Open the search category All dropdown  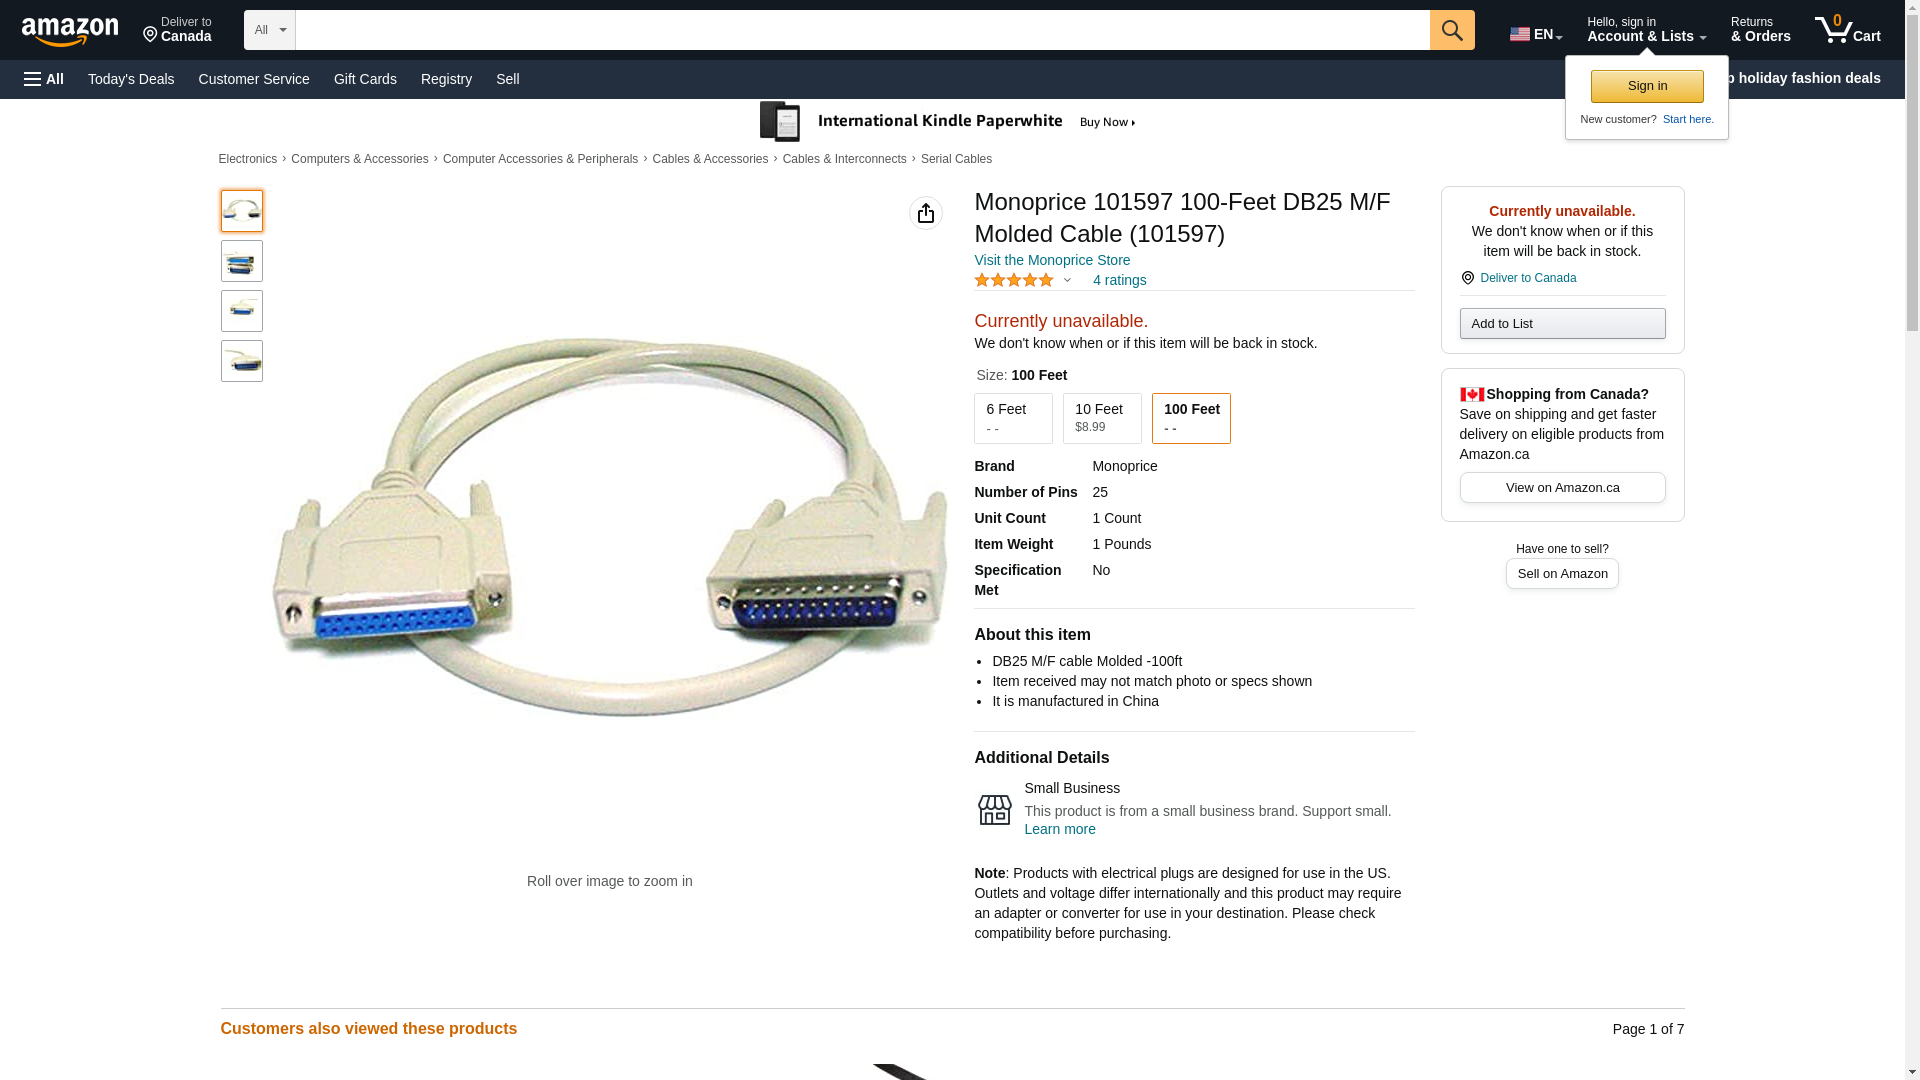point(270,30)
